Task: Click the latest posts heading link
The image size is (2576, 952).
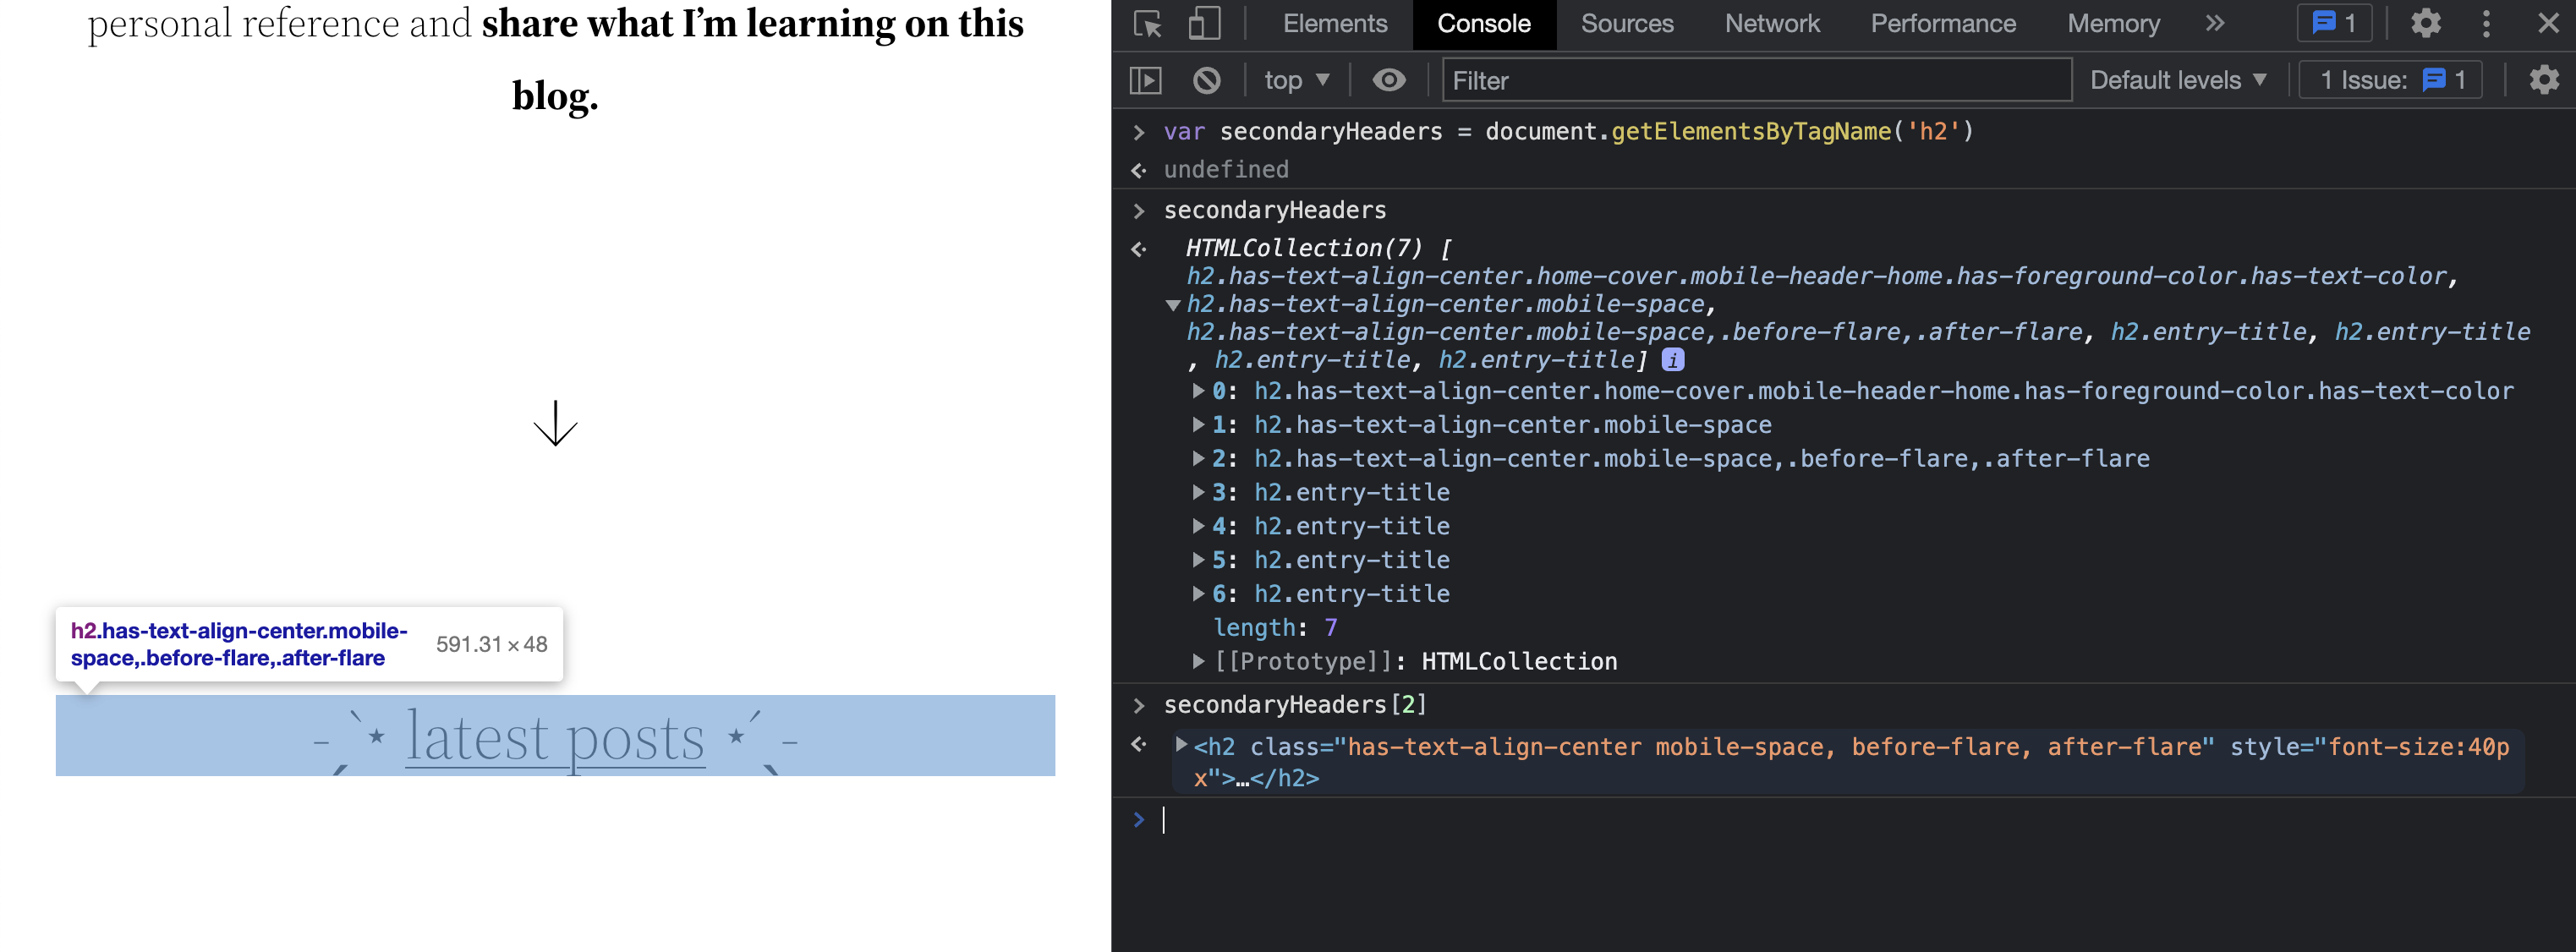Action: [555, 738]
